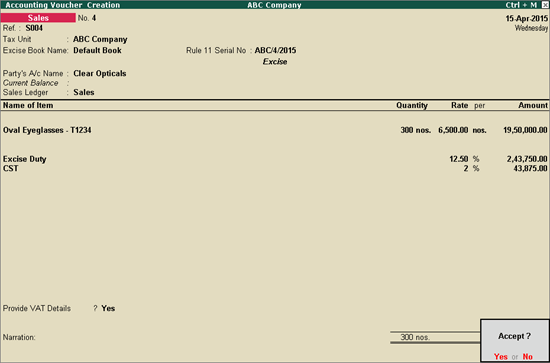Viewport: 550px width, 363px height.
Task: Edit the Excise Duty rate 12.50
Action: coord(459,159)
